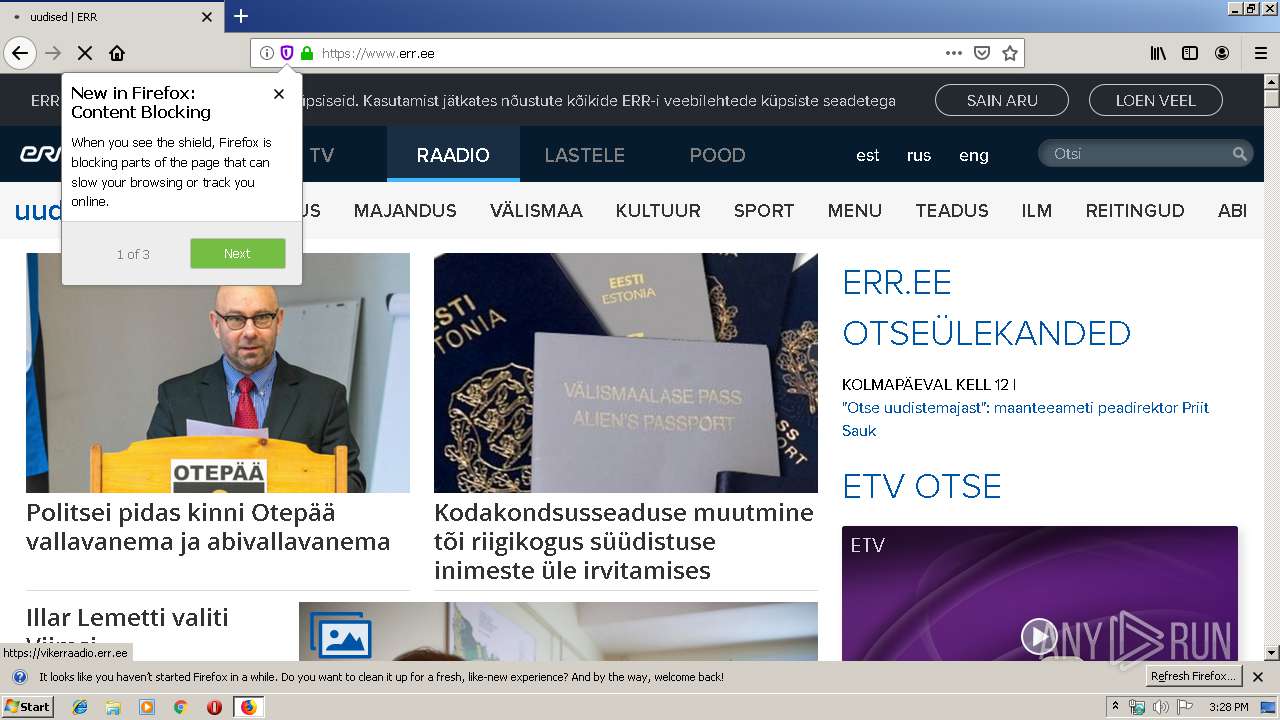This screenshot has height=720, width=1280.
Task: Click the URL address field
Action: pos(630,53)
